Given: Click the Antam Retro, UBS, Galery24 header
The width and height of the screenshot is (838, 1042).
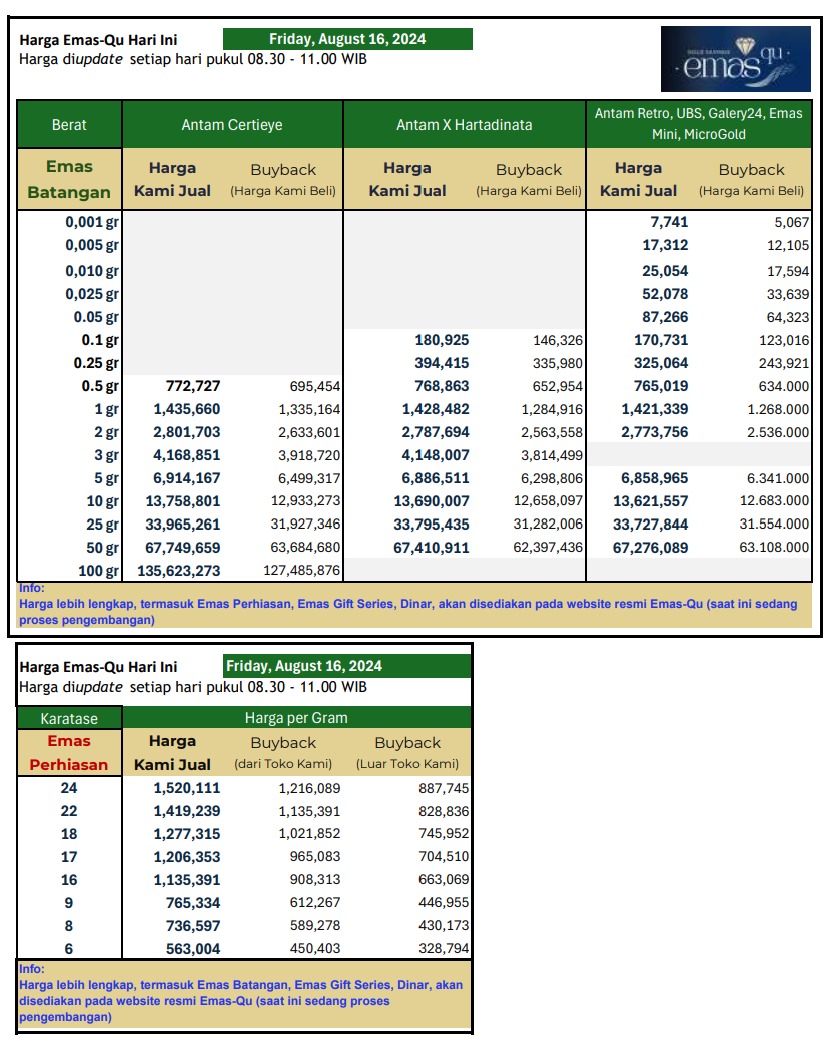Looking at the screenshot, I should (698, 124).
